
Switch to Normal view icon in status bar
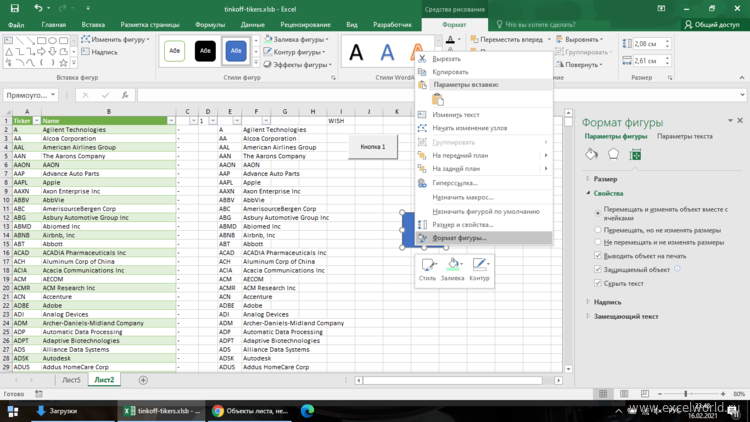click(x=603, y=393)
